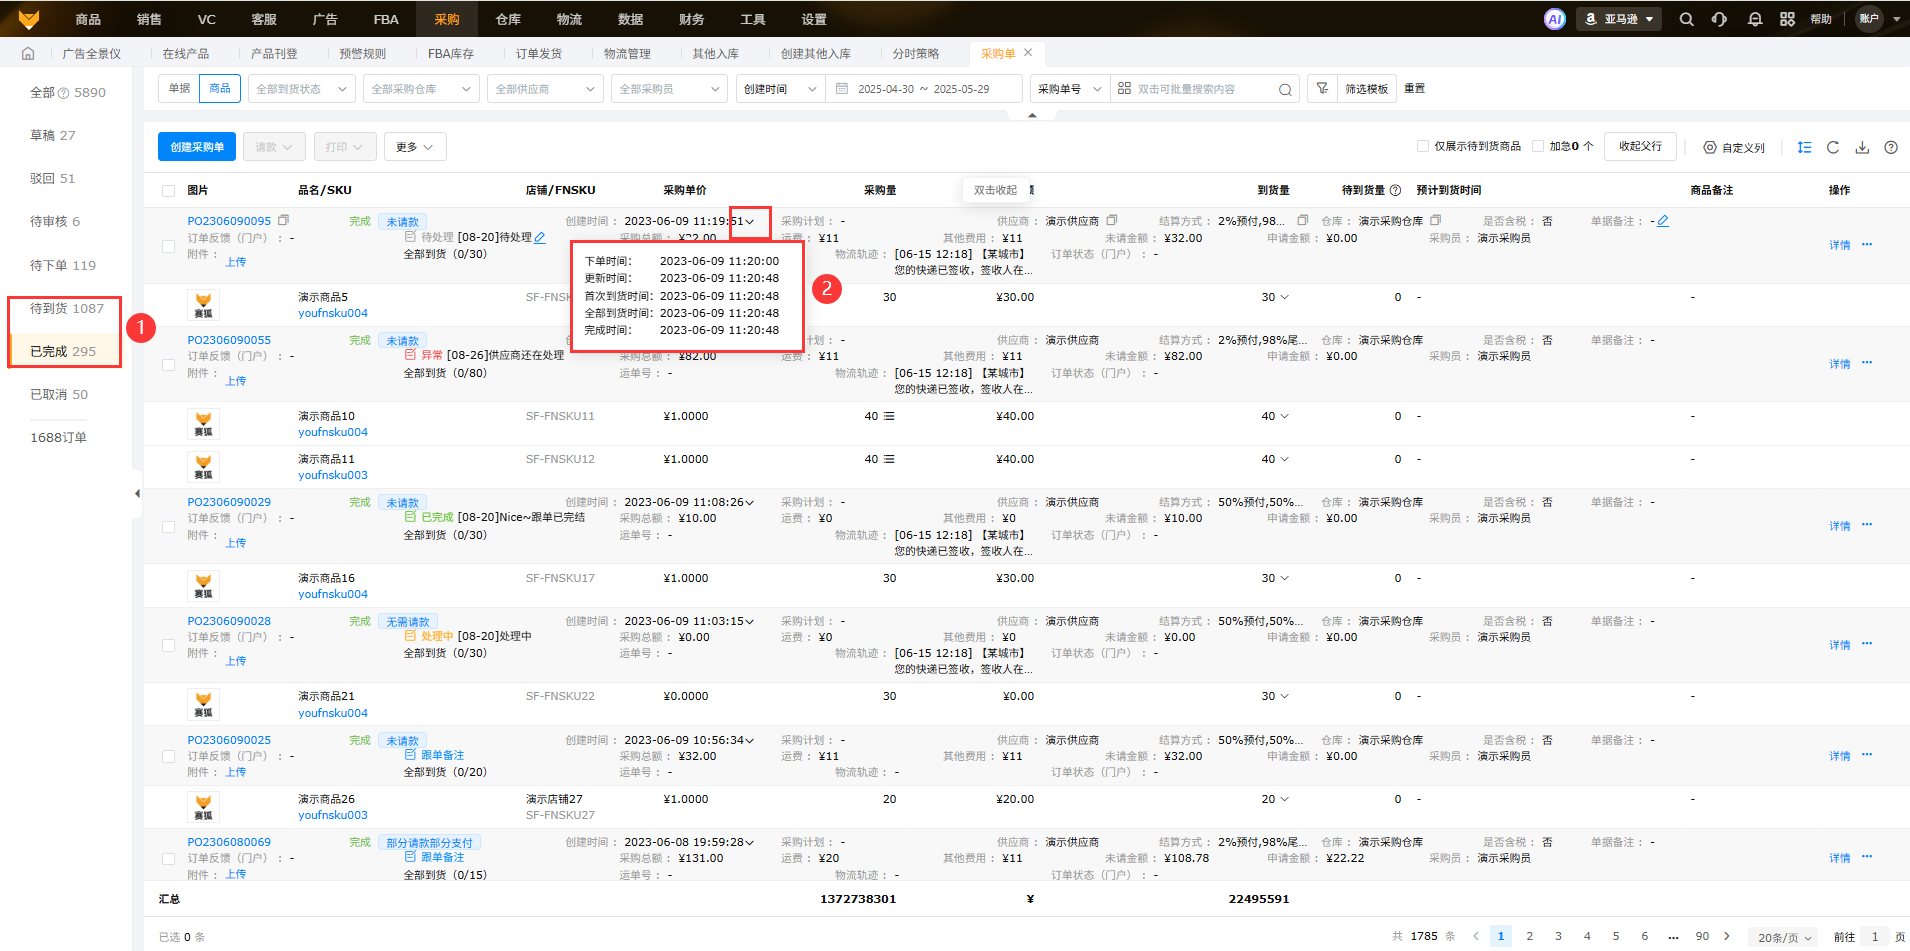This screenshot has width=1910, height=951.
Task: Check the box for order PO2306080069
Action: 168,858
